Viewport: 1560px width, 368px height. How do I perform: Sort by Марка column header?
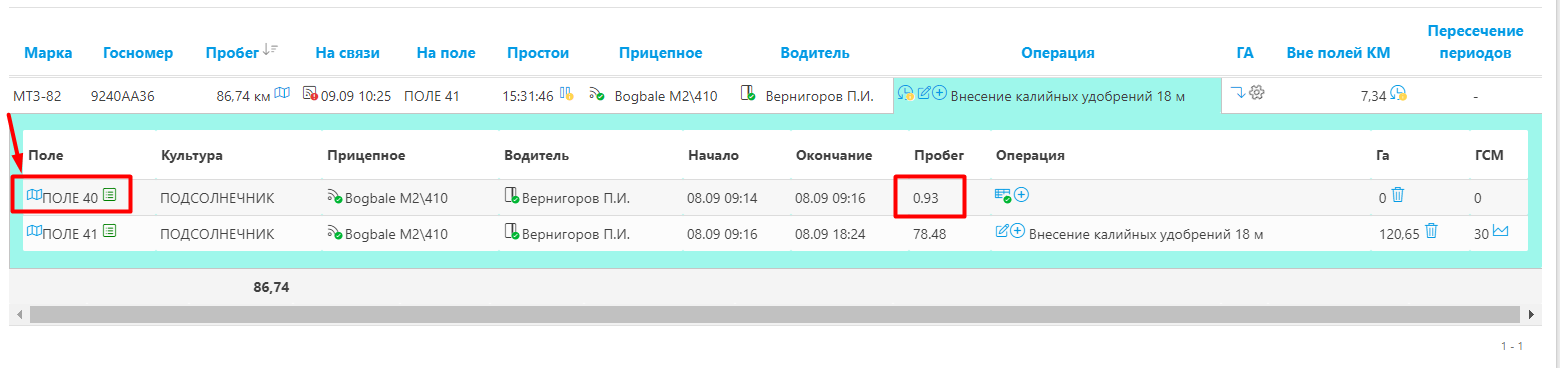pos(49,53)
